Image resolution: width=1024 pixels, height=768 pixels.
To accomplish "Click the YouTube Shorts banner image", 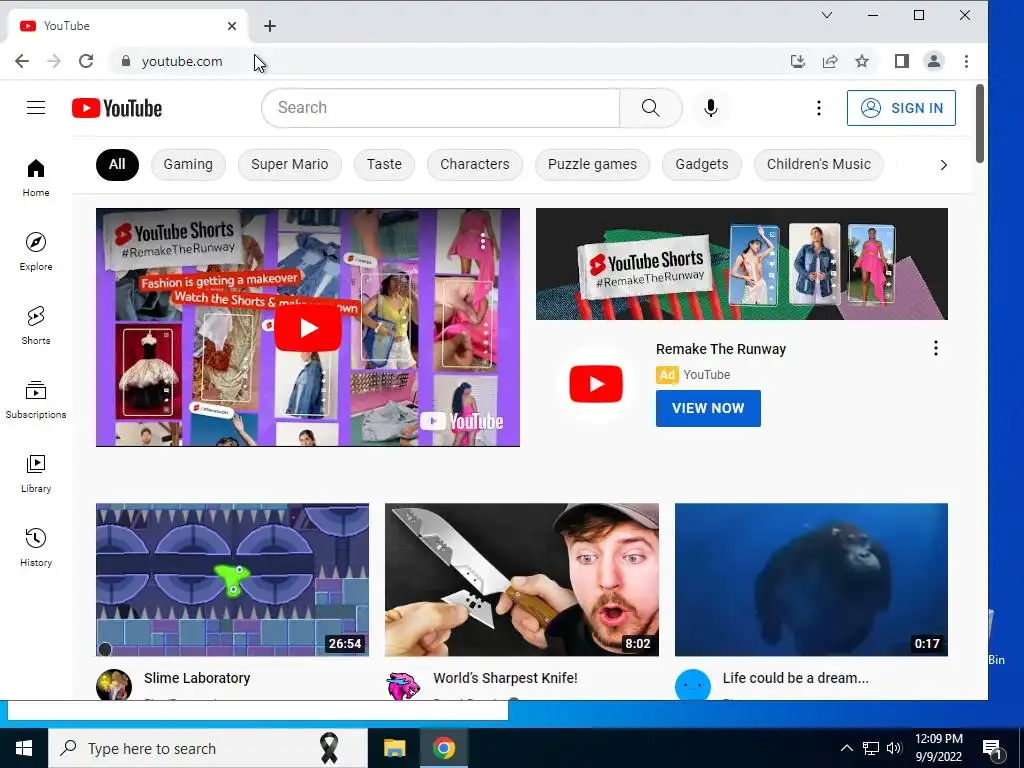I will 742,264.
